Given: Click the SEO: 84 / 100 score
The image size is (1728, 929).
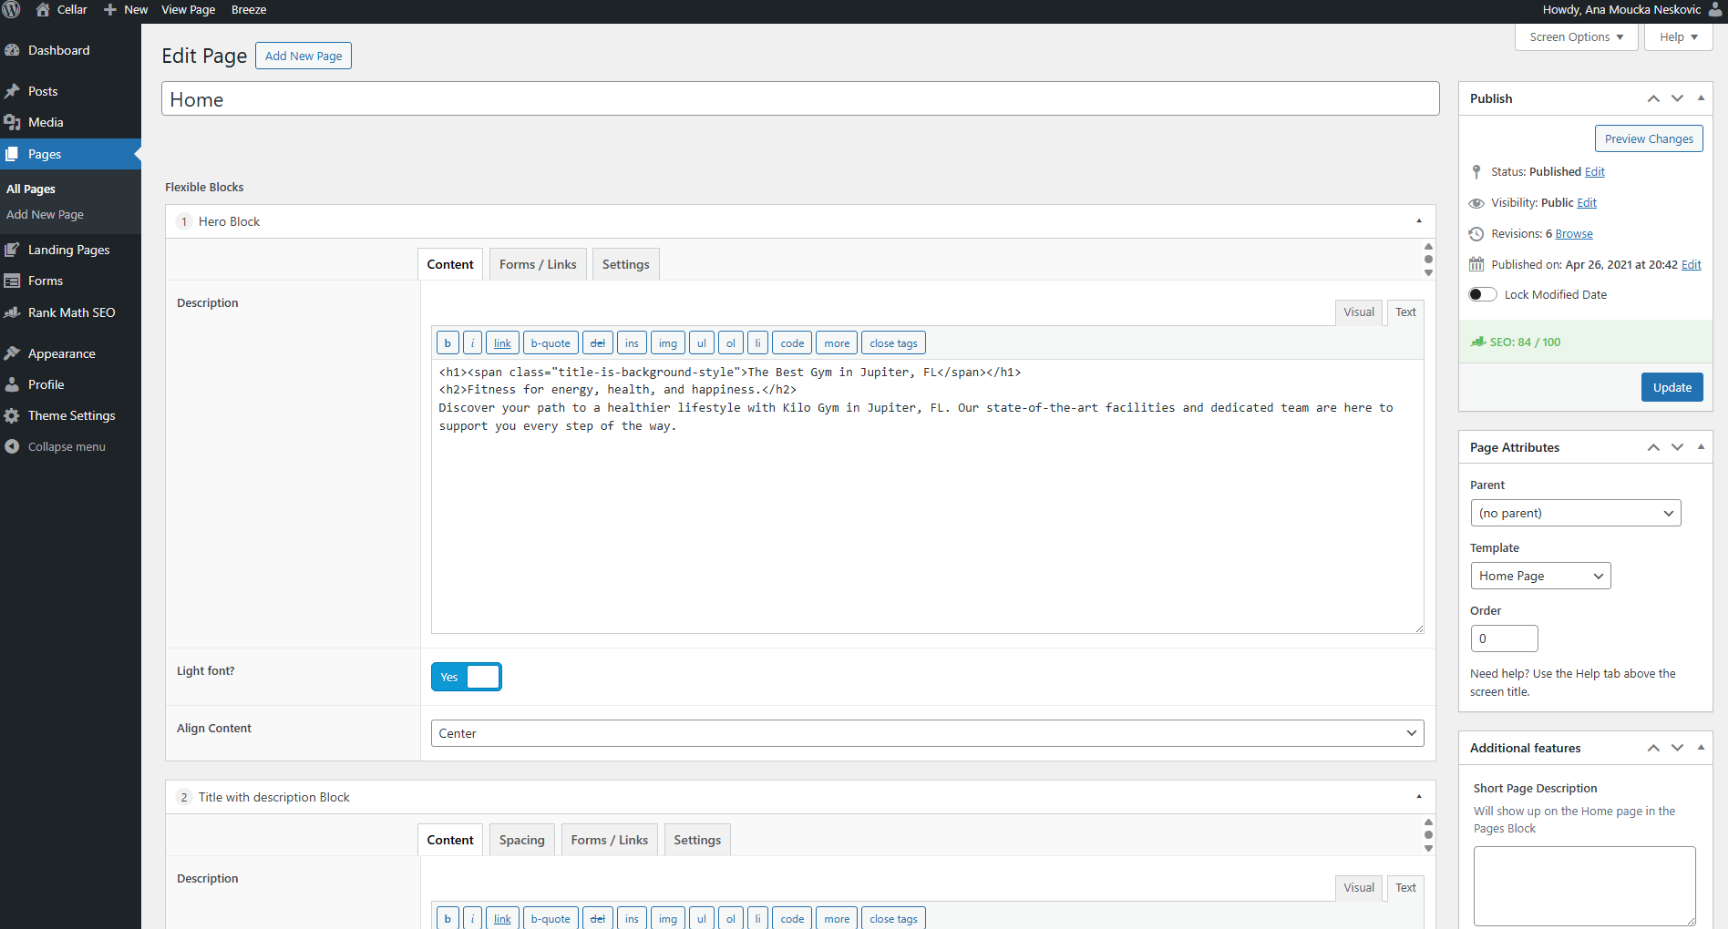Looking at the screenshot, I should (x=1524, y=342).
